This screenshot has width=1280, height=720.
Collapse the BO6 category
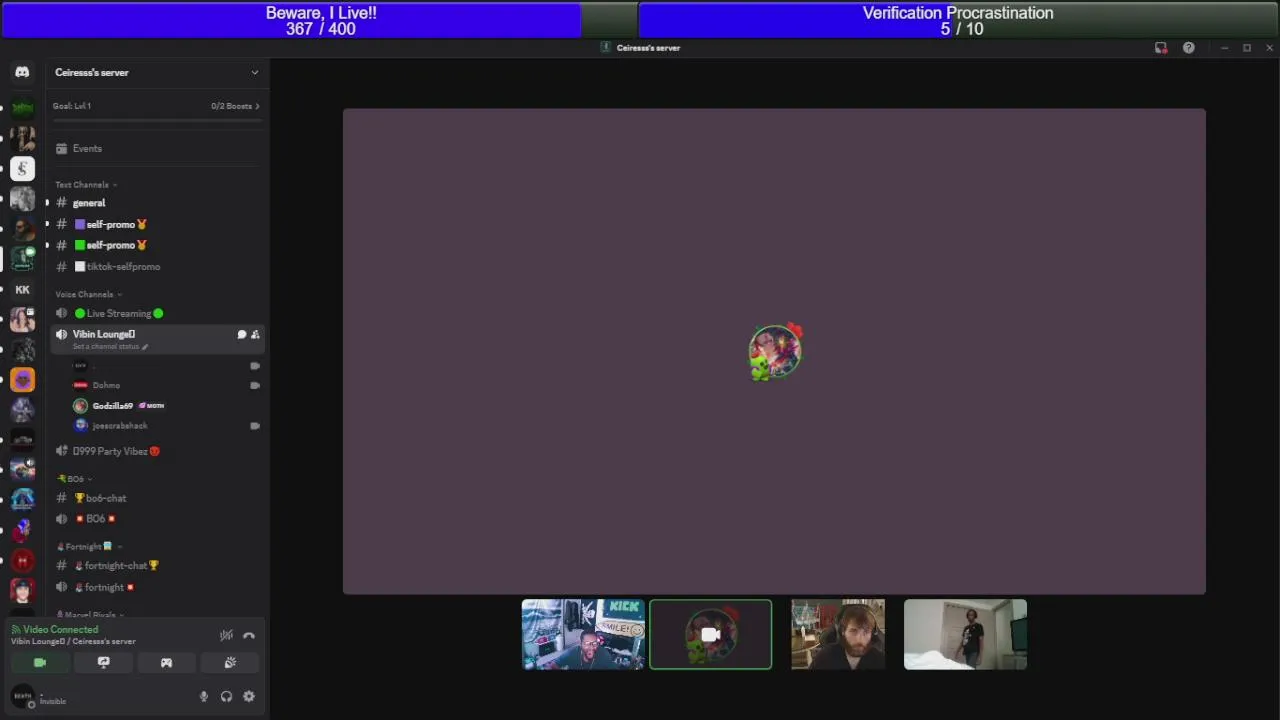pyautogui.click(x=74, y=479)
